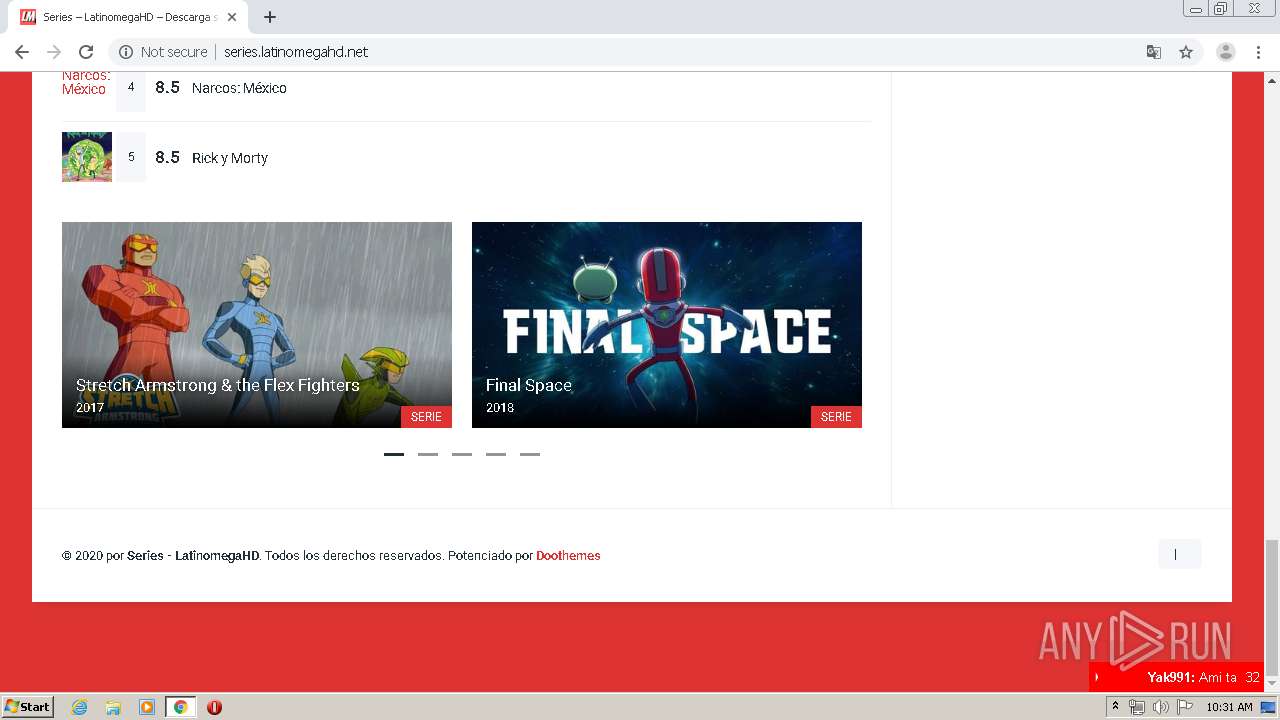Viewport: 1280px width, 720px height.
Task: Click the 2018 year under Final Space
Action: click(x=500, y=408)
